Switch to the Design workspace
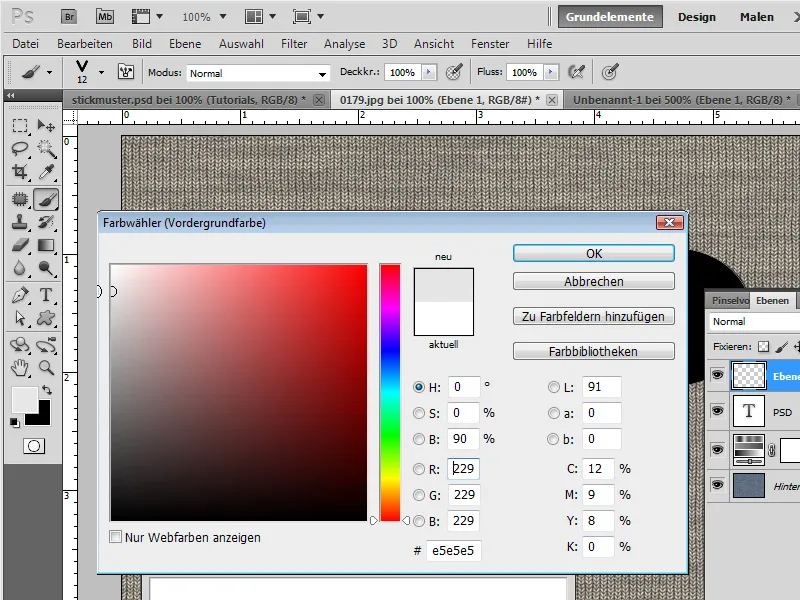 click(x=696, y=17)
